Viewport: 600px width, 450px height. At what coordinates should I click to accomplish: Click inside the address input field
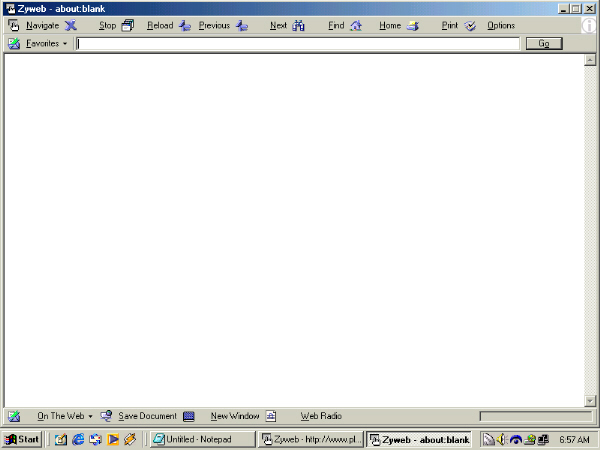[x=298, y=44]
